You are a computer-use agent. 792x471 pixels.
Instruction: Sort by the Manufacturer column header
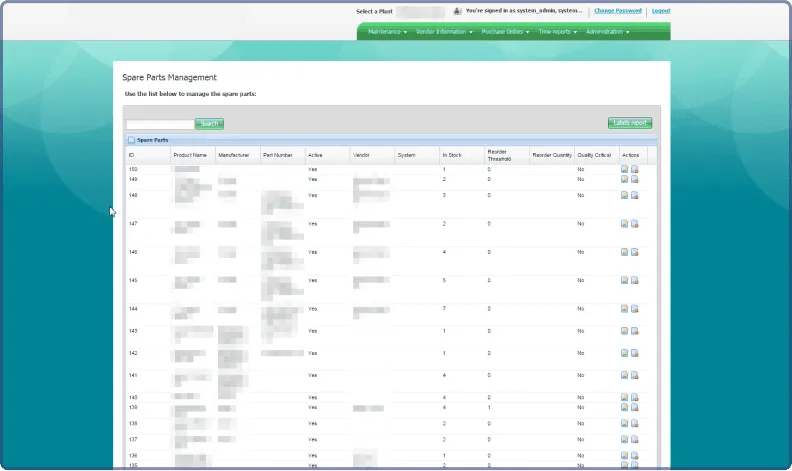[x=237, y=155]
